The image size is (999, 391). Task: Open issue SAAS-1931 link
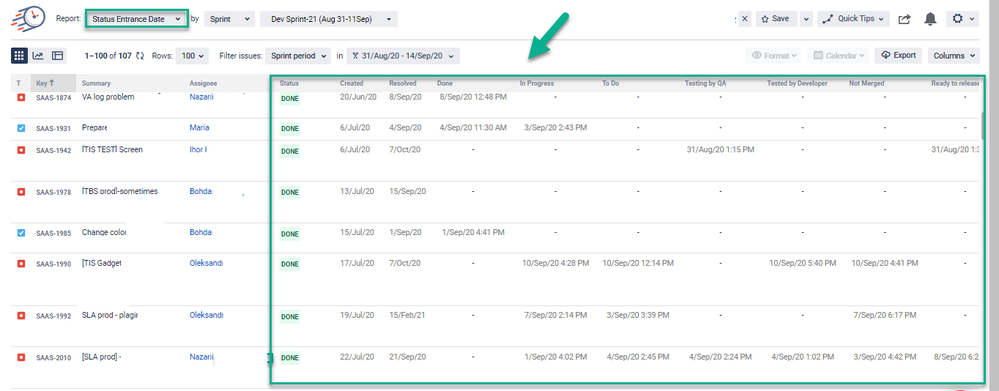coord(54,129)
